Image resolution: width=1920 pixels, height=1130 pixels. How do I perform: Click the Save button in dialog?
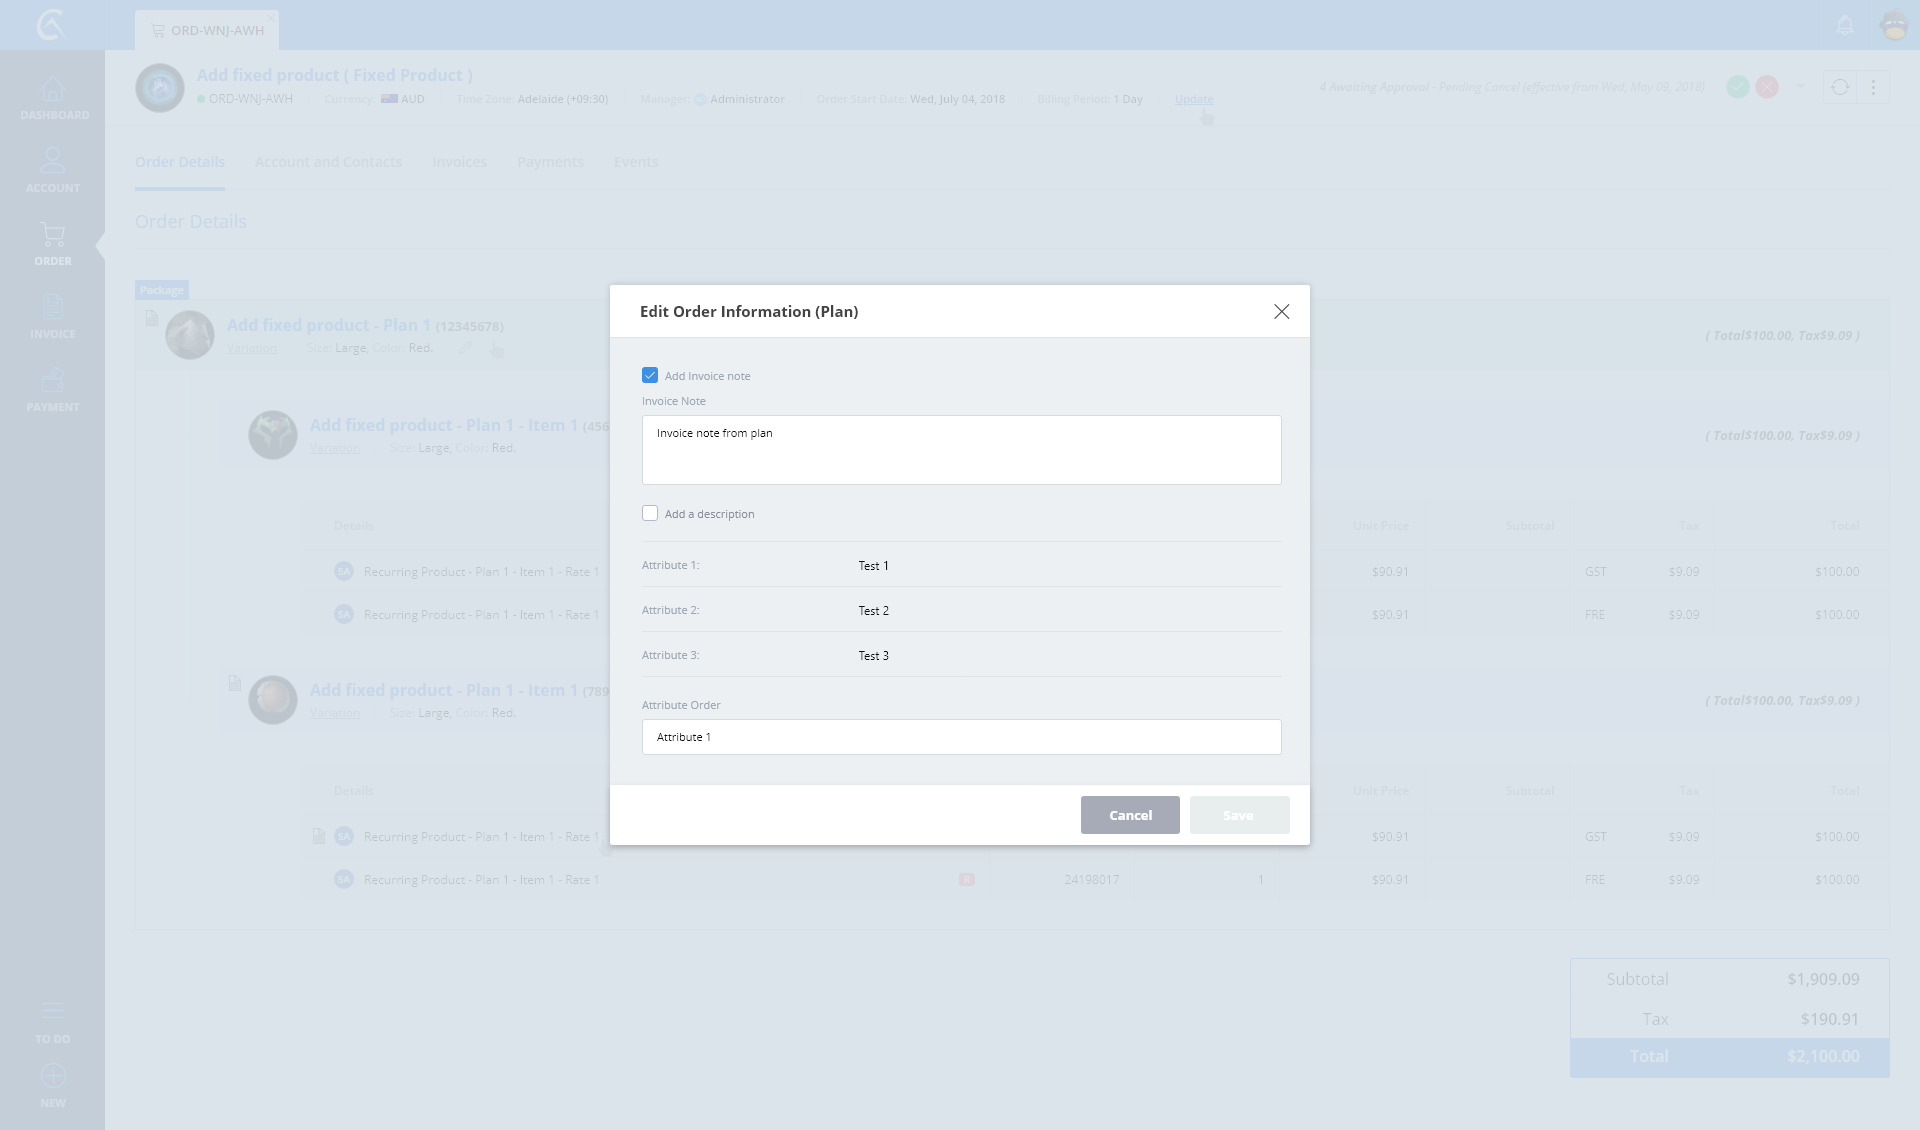pyautogui.click(x=1238, y=815)
